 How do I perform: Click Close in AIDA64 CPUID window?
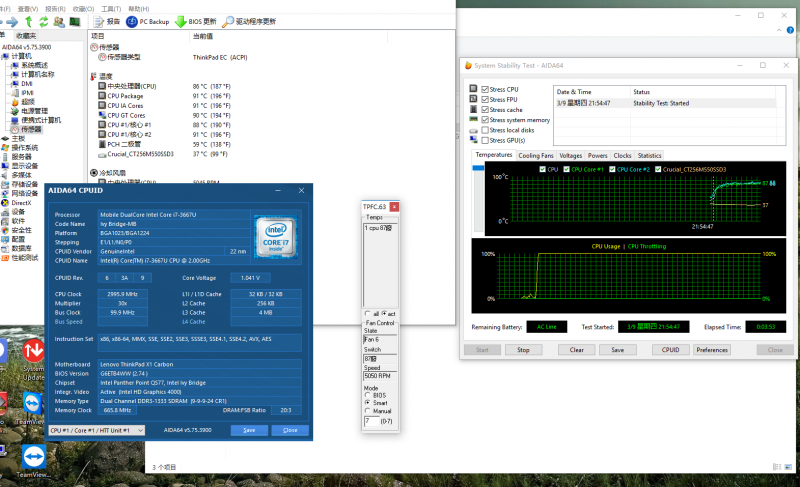(x=290, y=430)
